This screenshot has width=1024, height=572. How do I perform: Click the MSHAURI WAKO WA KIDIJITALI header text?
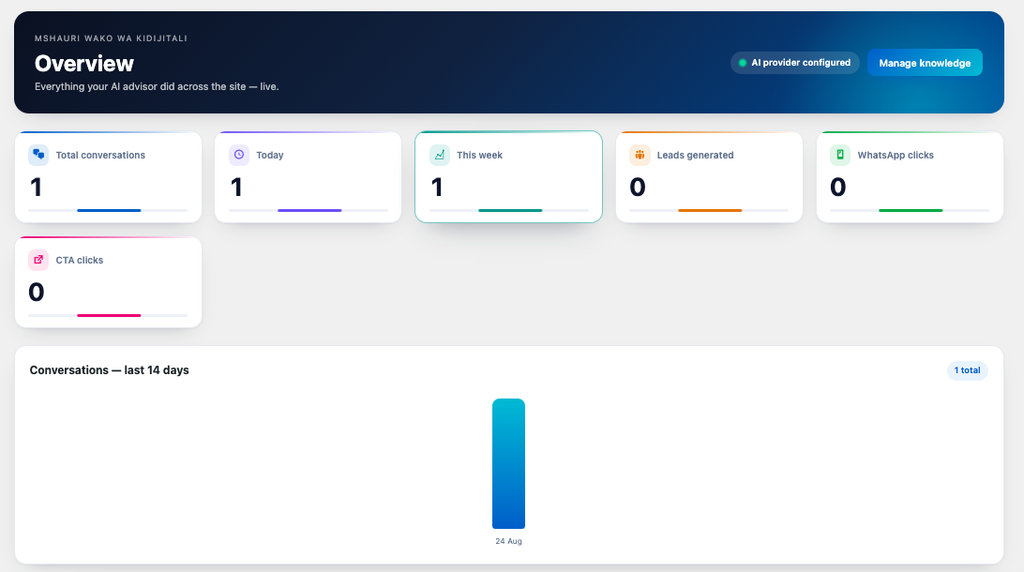click(111, 39)
